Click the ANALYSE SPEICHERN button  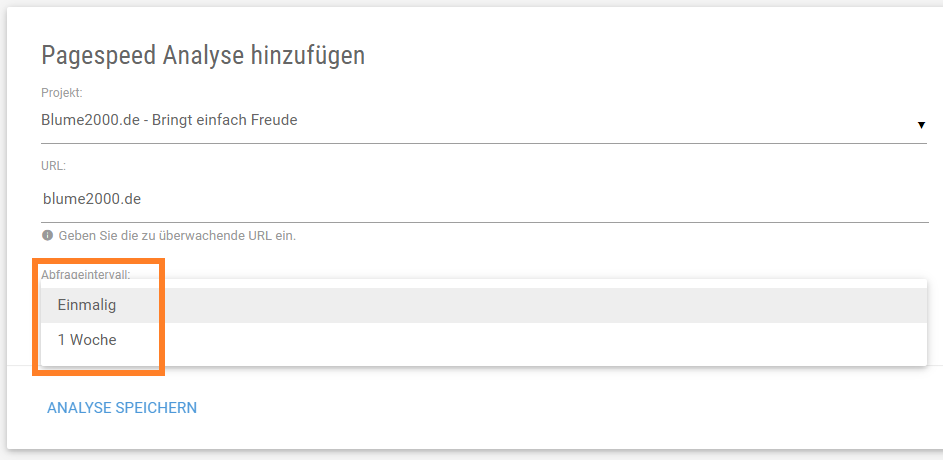click(x=122, y=408)
